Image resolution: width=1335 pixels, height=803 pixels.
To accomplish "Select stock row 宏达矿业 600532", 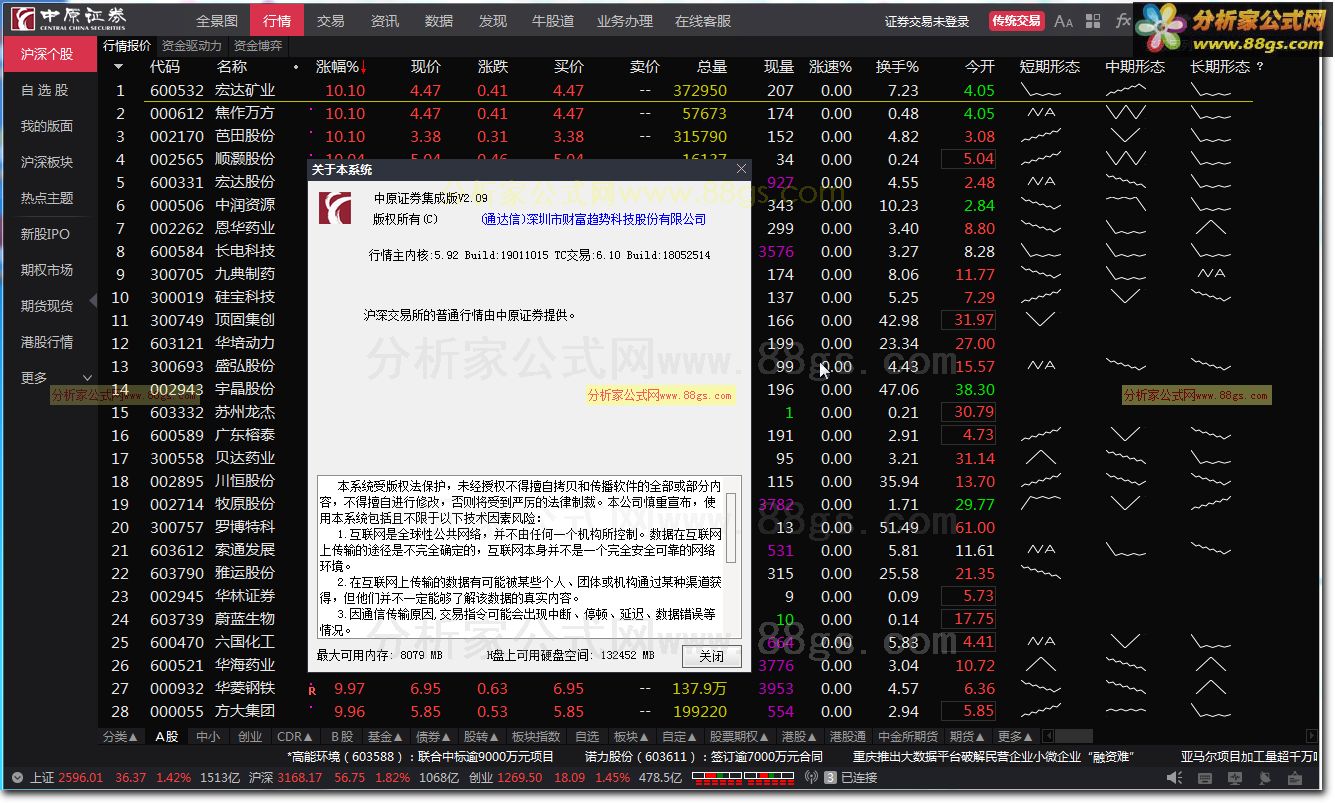I will (676, 90).
